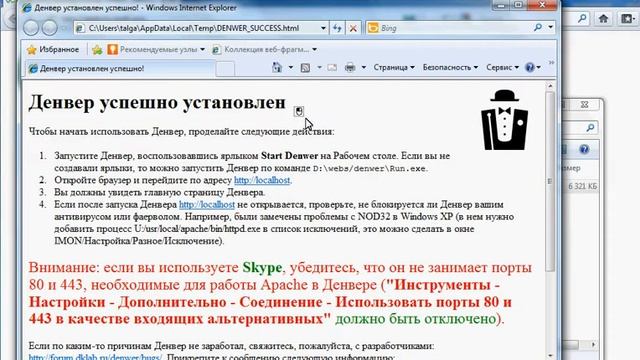Click help icon in the background Explorer window

click(584, 149)
